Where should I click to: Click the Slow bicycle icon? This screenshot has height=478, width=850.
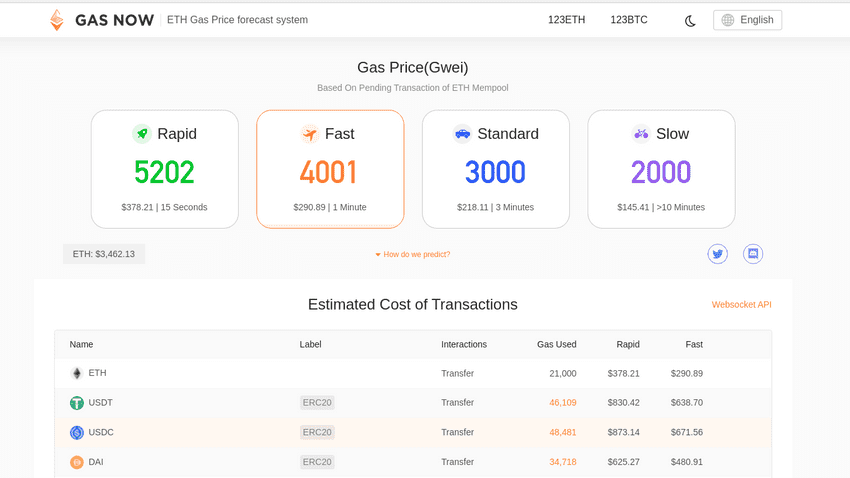tap(641, 133)
